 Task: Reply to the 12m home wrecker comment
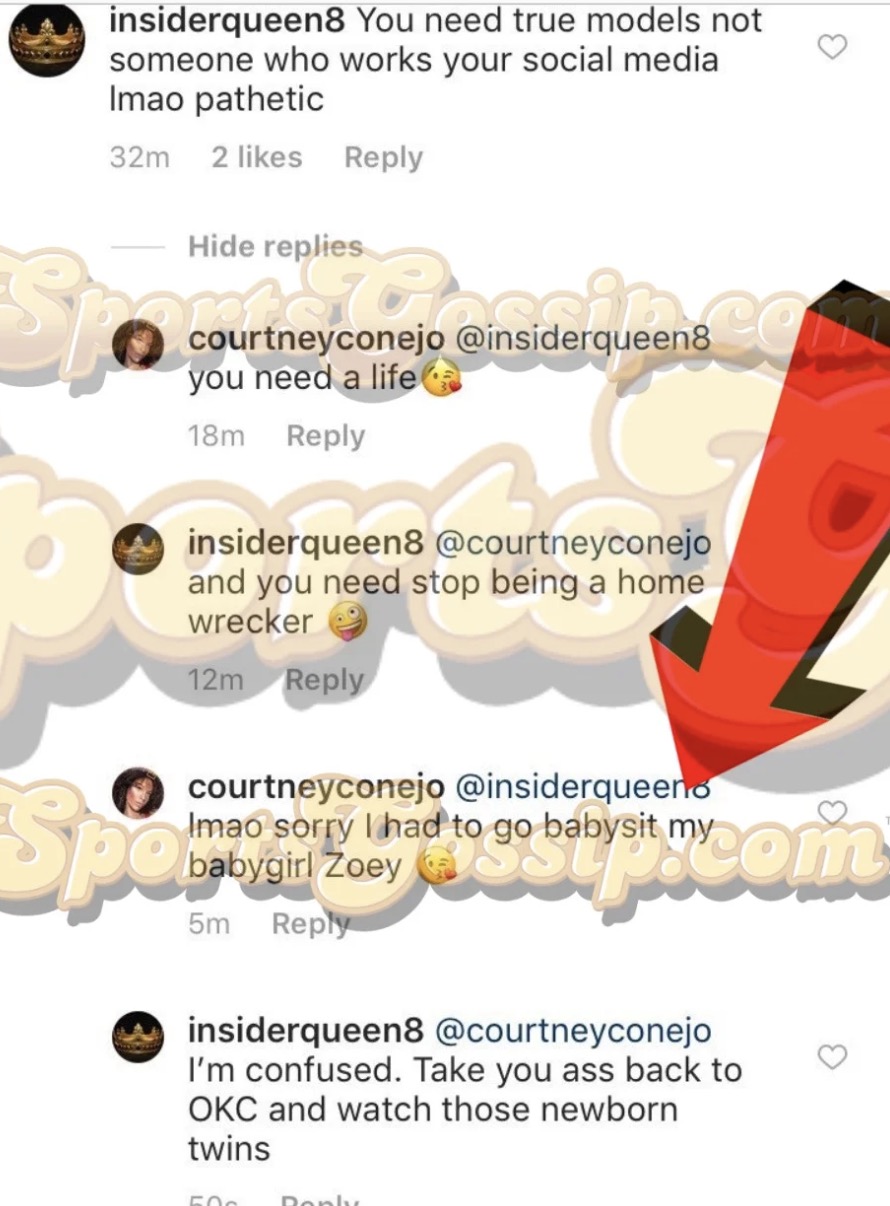click(x=325, y=680)
